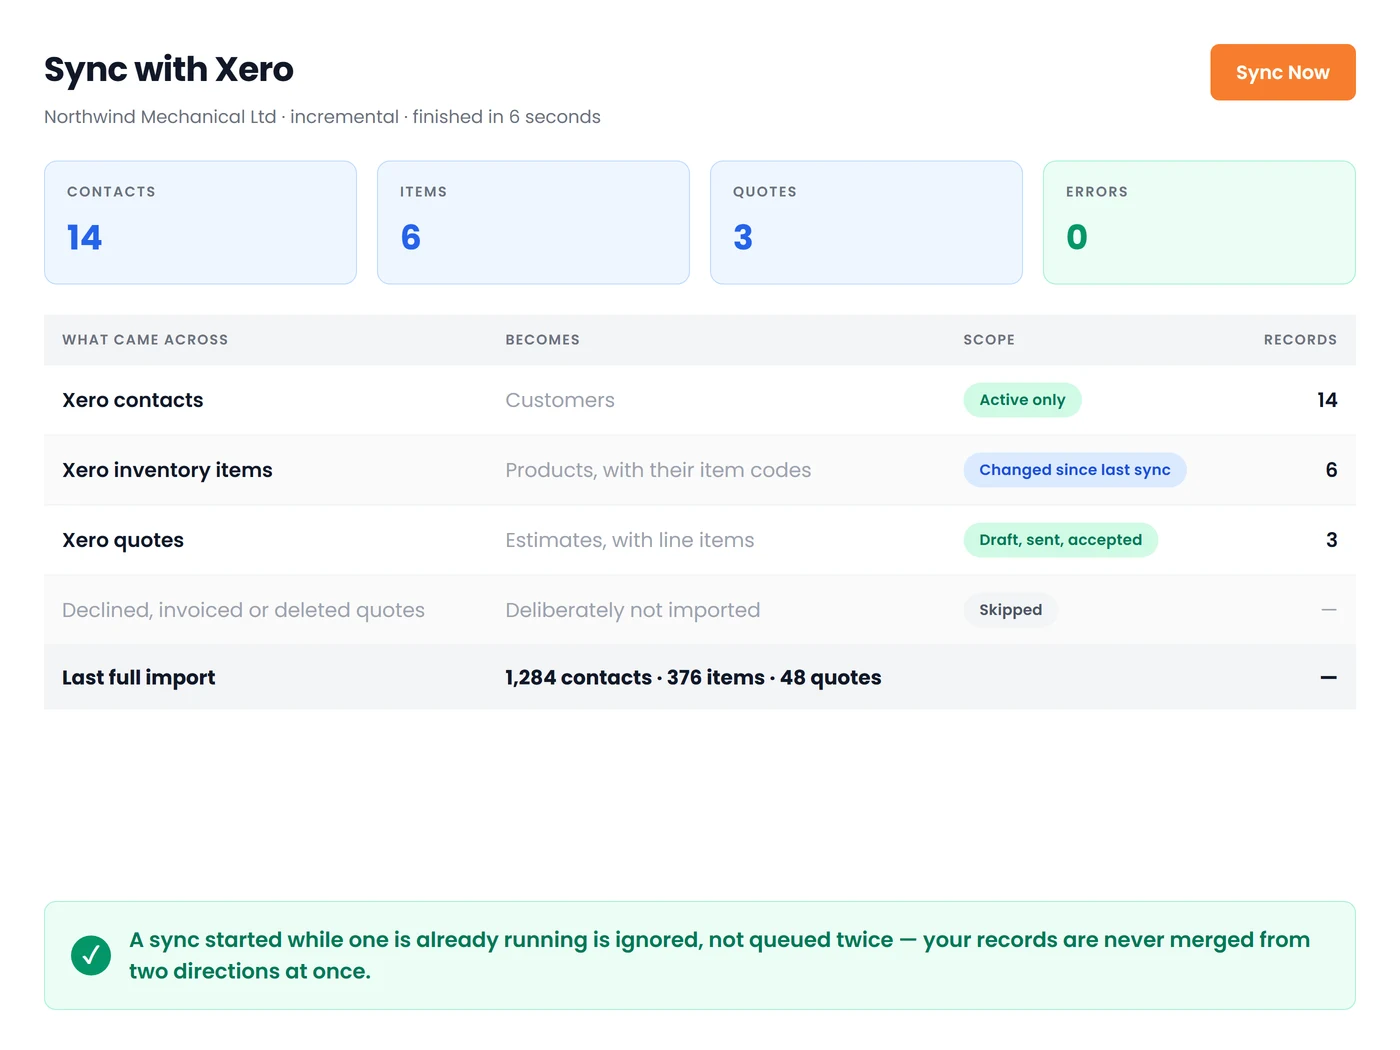Image resolution: width=1400 pixels, height=1050 pixels.
Task: Click the 'Skipped' scope badge
Action: 1010,610
